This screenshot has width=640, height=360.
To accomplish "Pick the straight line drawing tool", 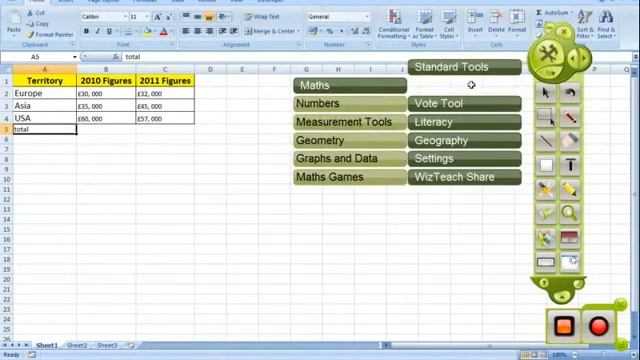I will pyautogui.click(x=546, y=141).
